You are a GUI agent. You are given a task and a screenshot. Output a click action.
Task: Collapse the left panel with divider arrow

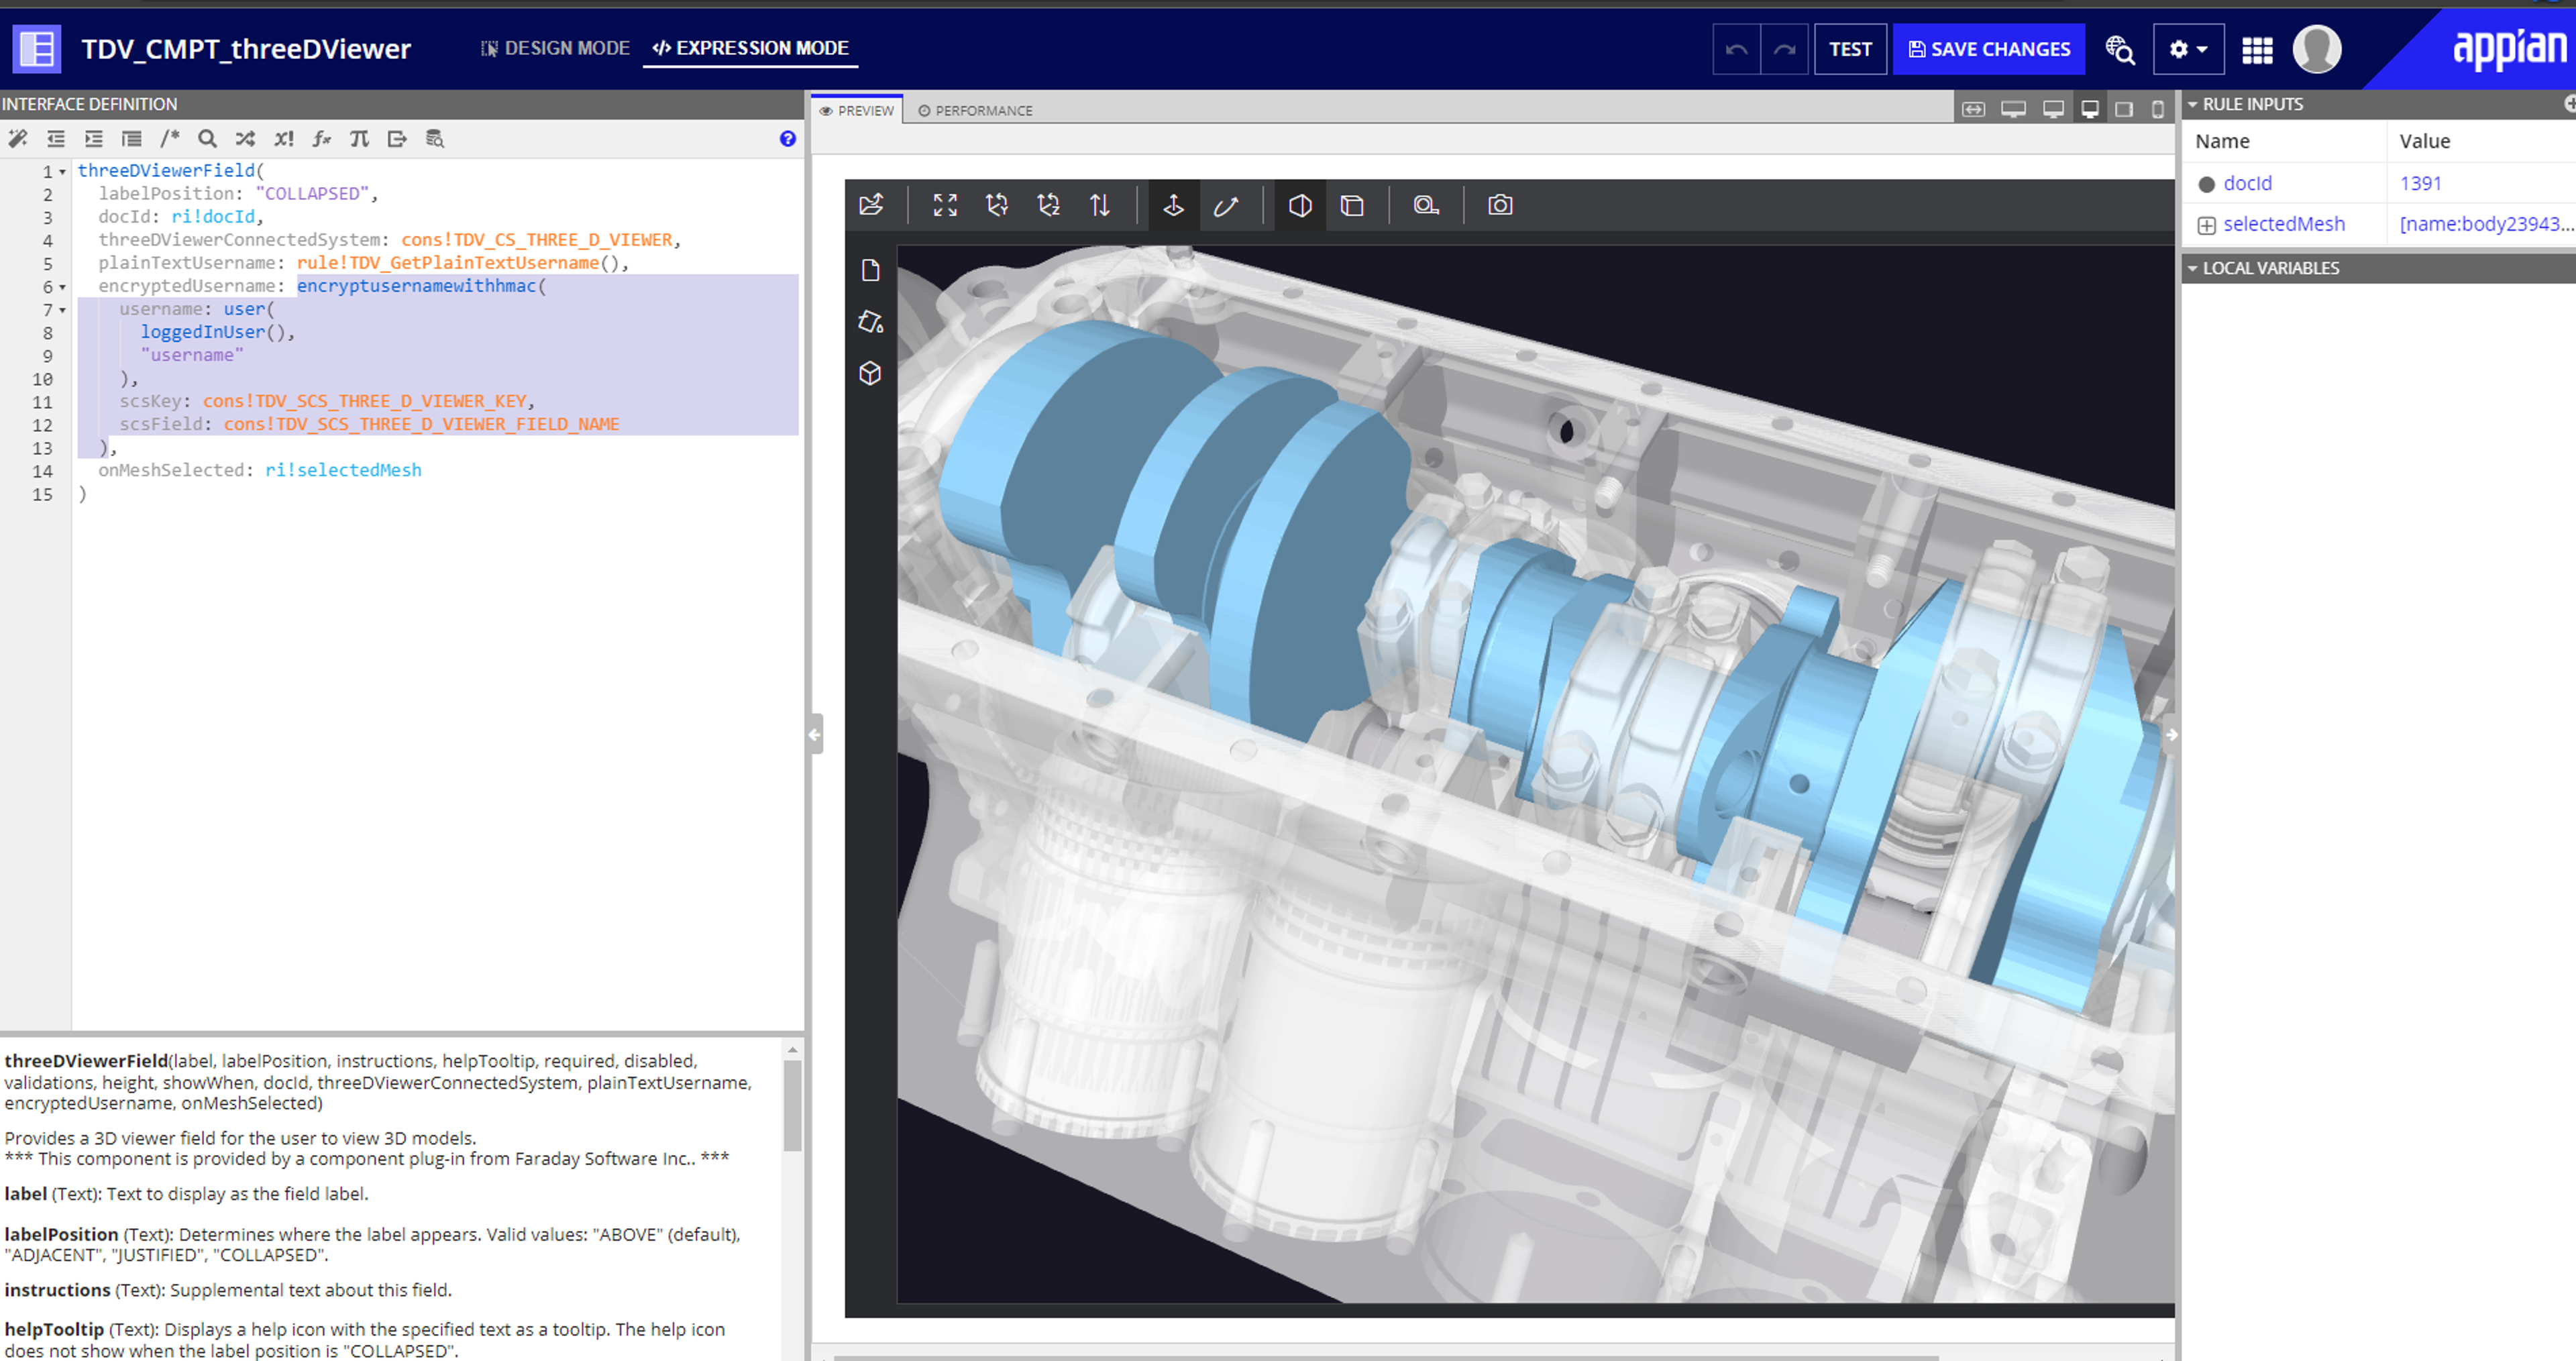pyautogui.click(x=814, y=734)
